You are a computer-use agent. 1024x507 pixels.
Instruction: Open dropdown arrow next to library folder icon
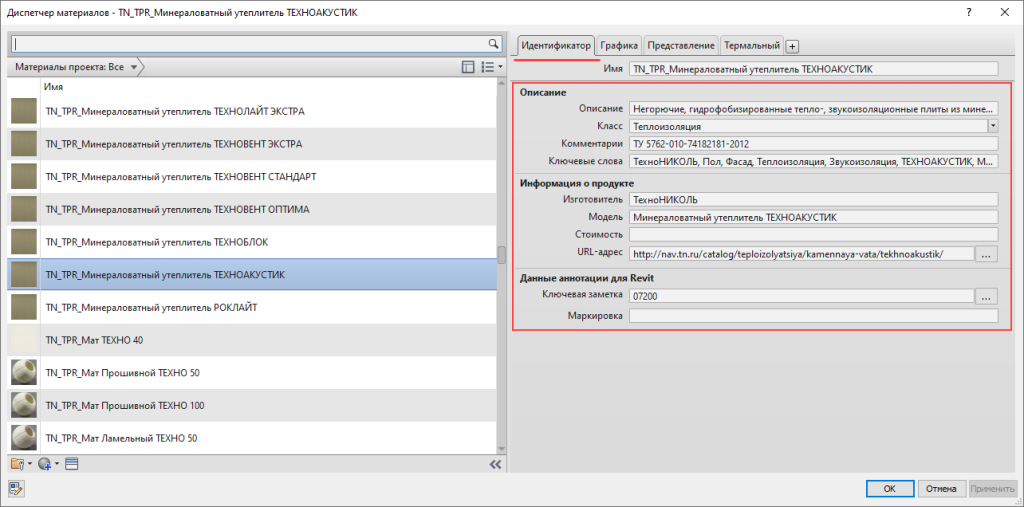coord(29,465)
